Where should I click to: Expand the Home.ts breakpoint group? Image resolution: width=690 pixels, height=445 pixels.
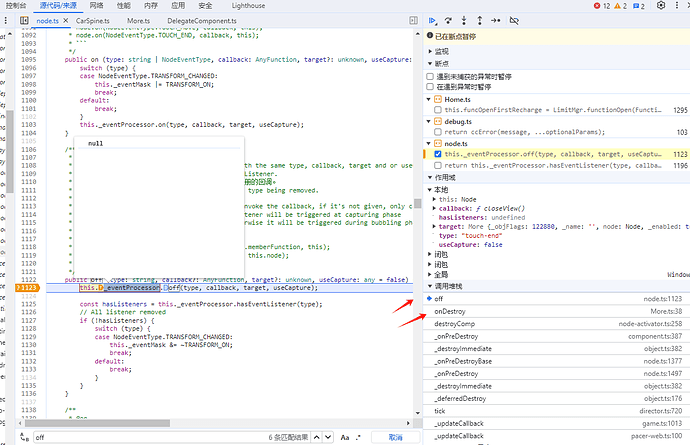(x=430, y=99)
